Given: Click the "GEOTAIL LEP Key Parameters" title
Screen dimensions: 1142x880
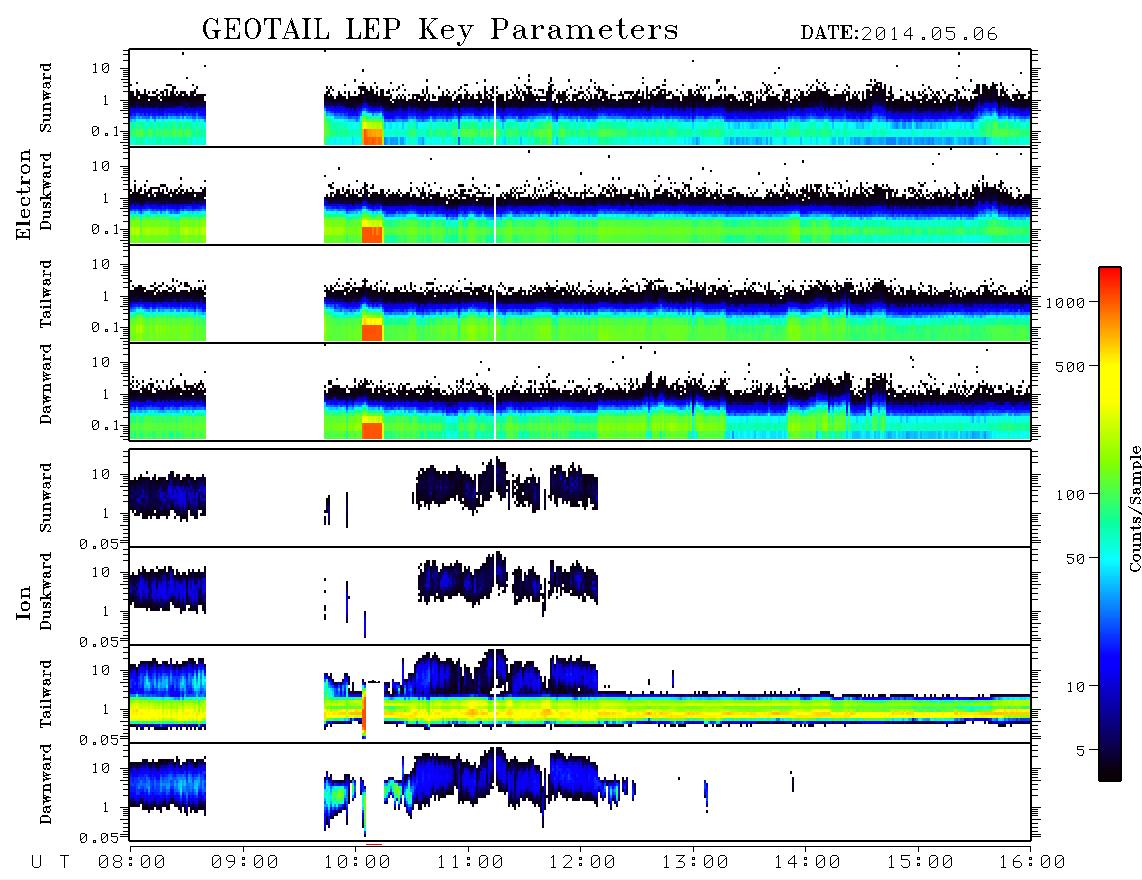Looking at the screenshot, I should (440, 30).
